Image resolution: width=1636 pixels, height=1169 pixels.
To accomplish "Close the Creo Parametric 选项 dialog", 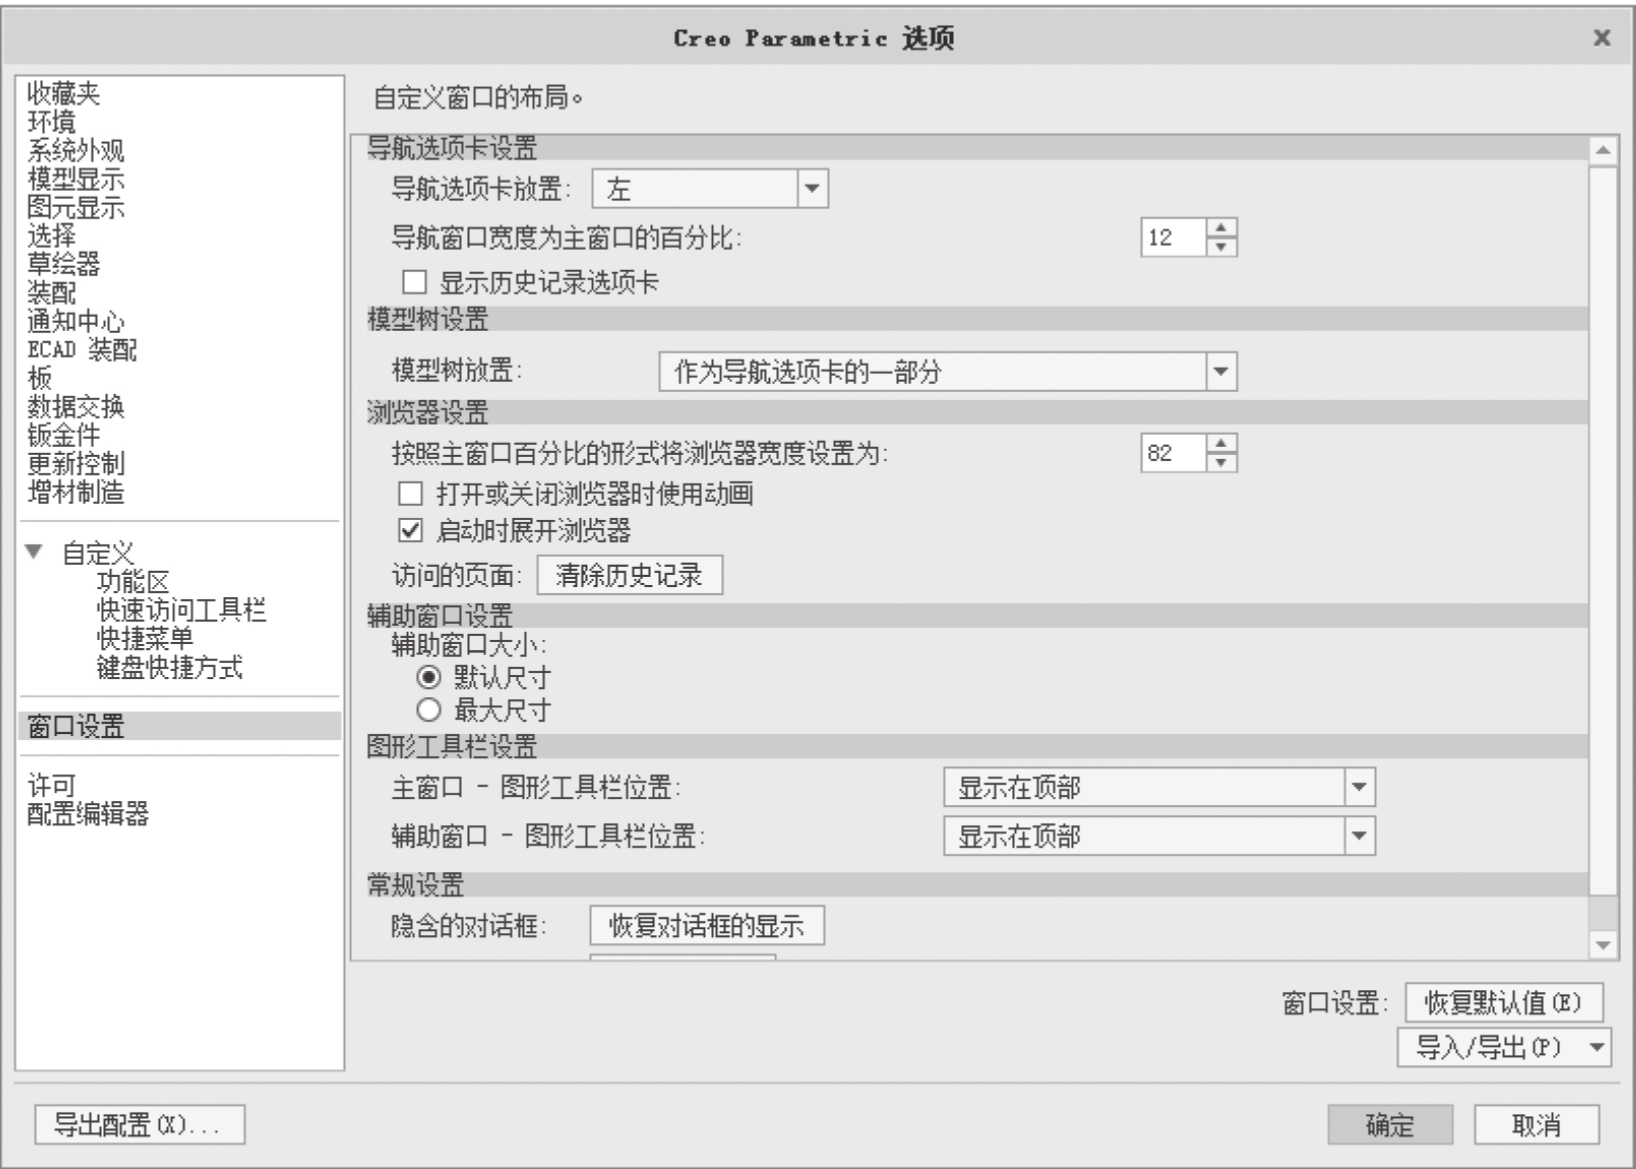I will pyautogui.click(x=1601, y=38).
